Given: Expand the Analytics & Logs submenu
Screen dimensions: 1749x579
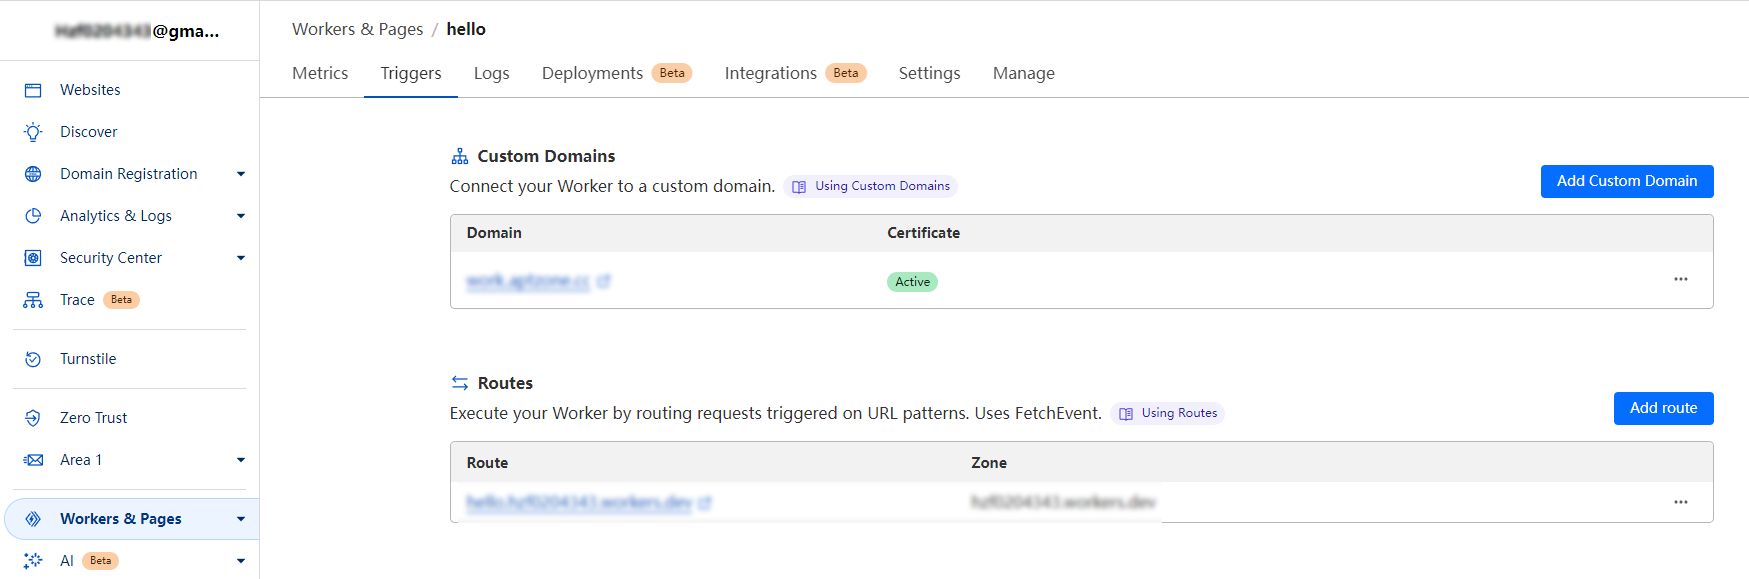Looking at the screenshot, I should pos(240,216).
